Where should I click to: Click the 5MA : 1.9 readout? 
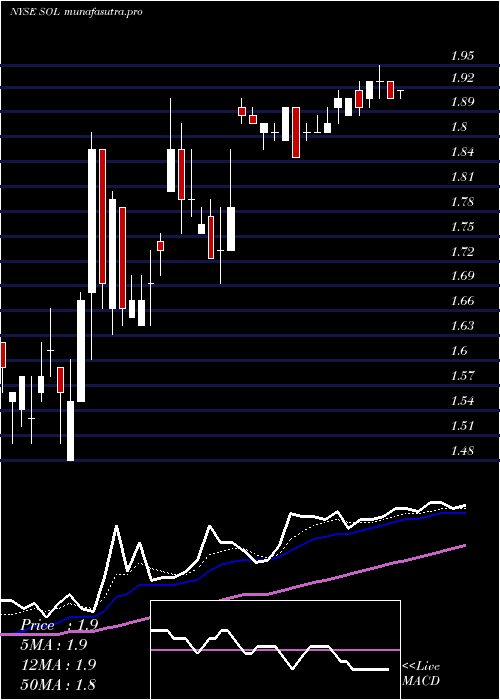point(54,645)
